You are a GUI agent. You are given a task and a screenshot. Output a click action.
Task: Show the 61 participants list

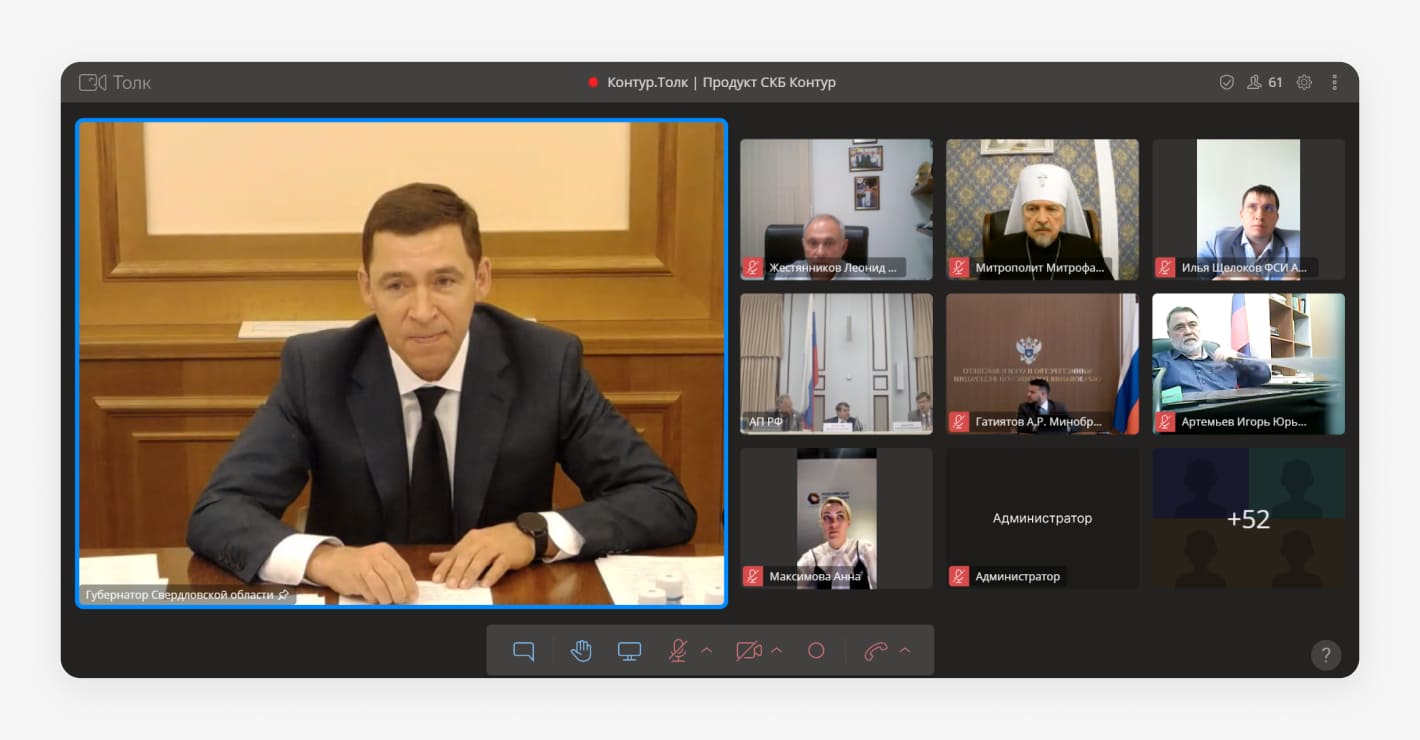pyautogui.click(x=1264, y=83)
